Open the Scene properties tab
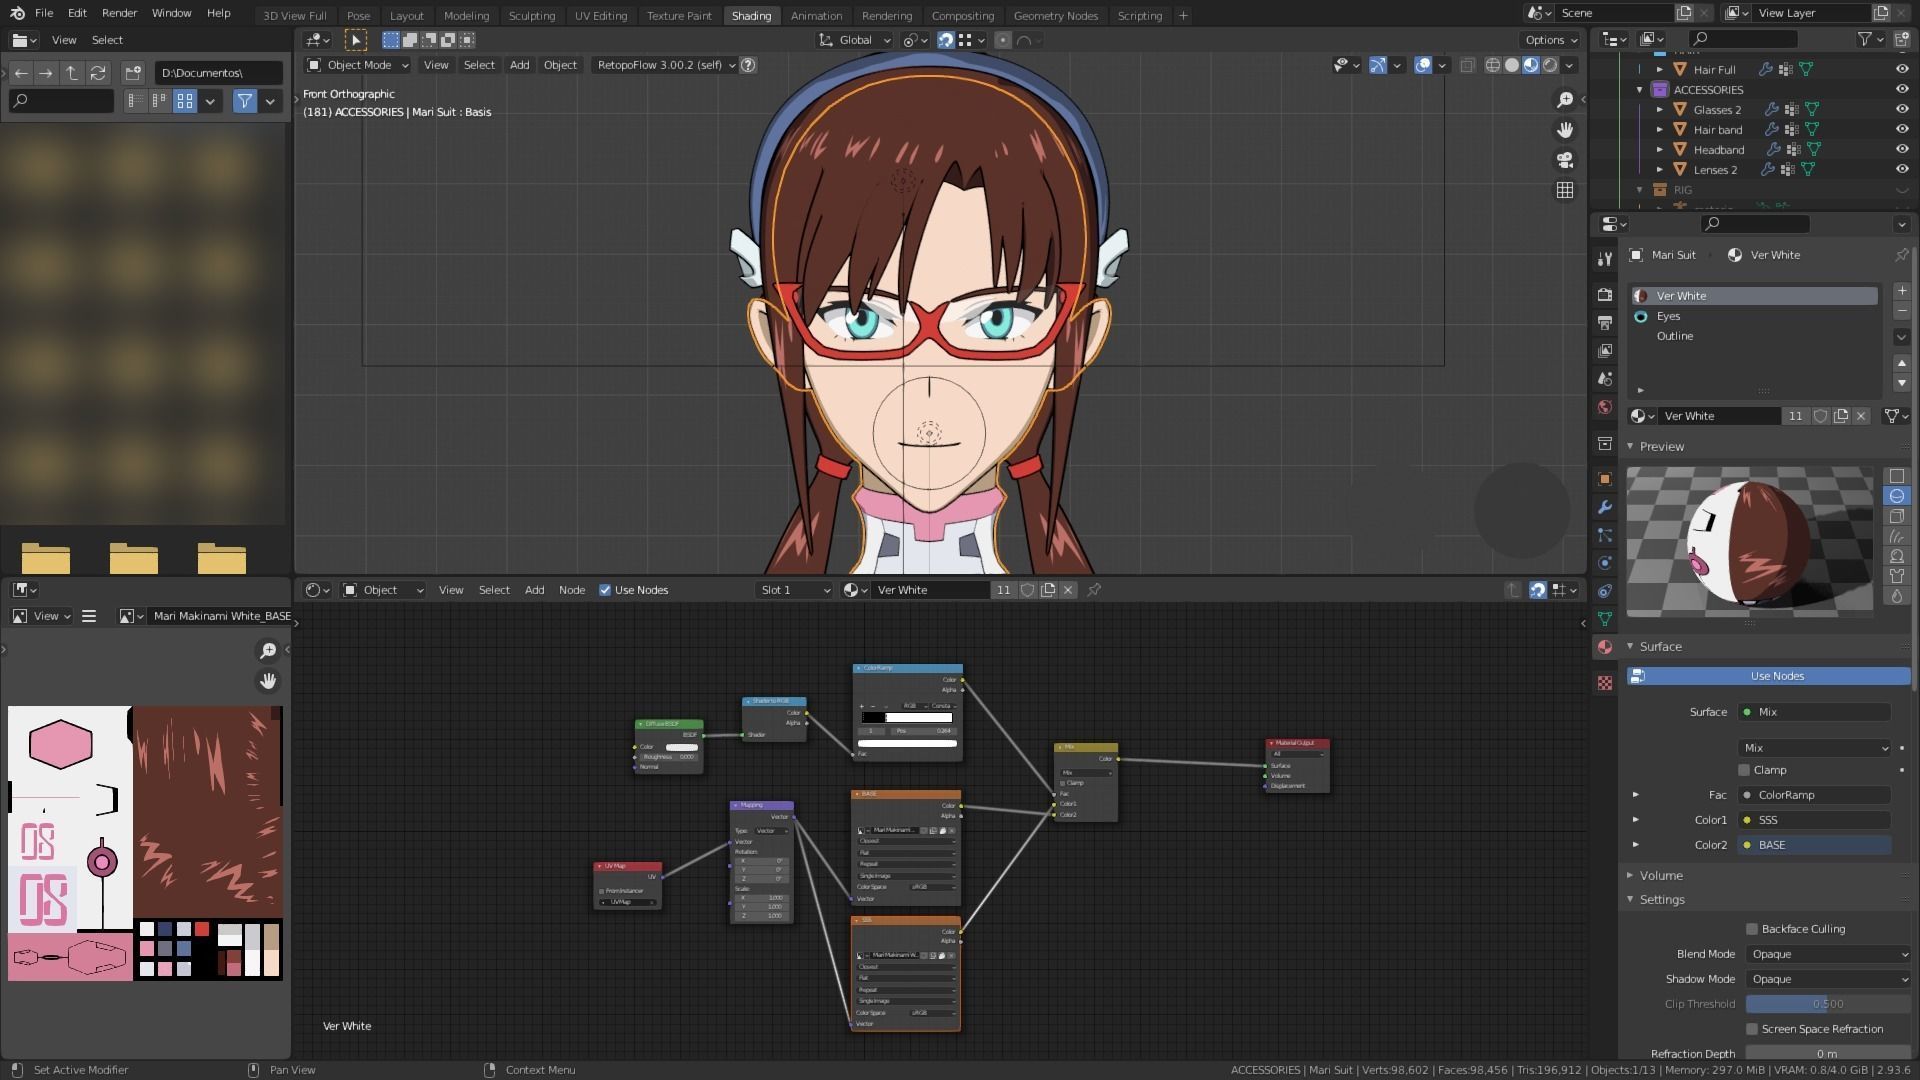Viewport: 1920px width, 1080px height. [1605, 379]
